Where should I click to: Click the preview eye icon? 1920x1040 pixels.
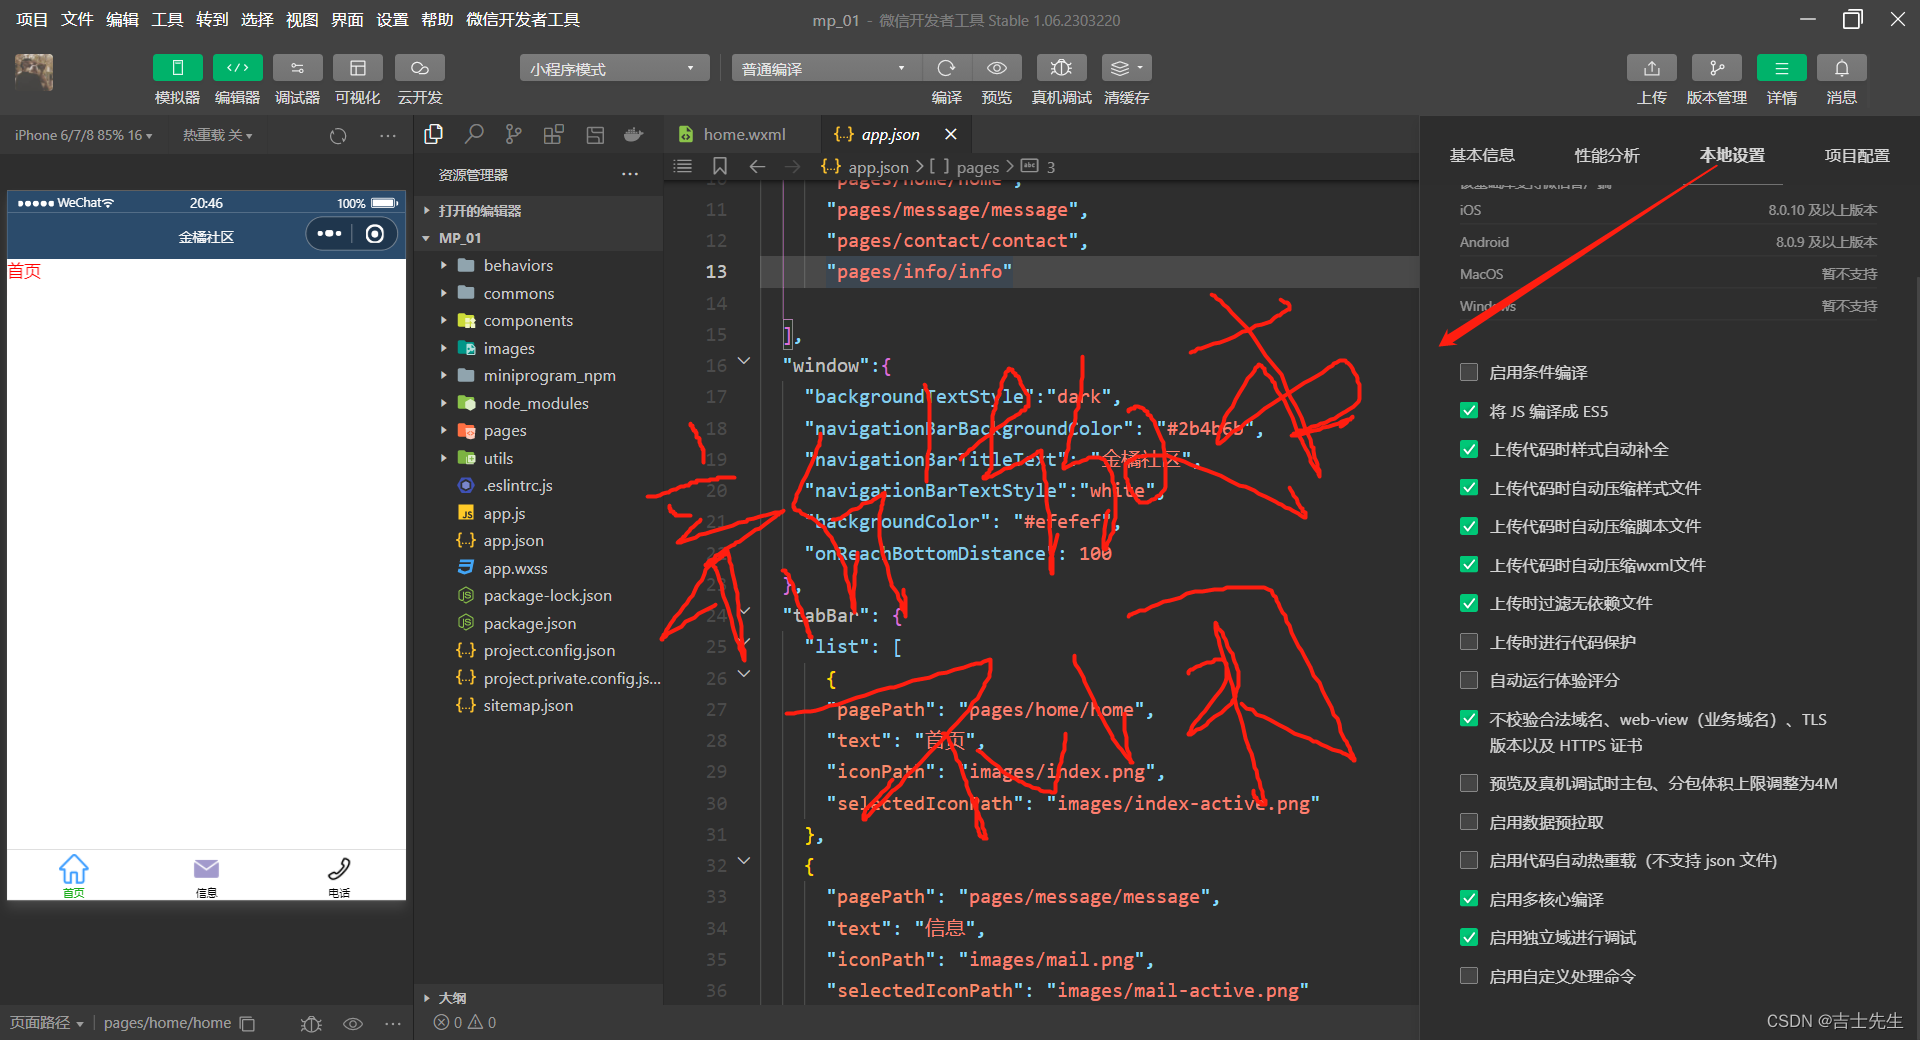pyautogui.click(x=997, y=68)
